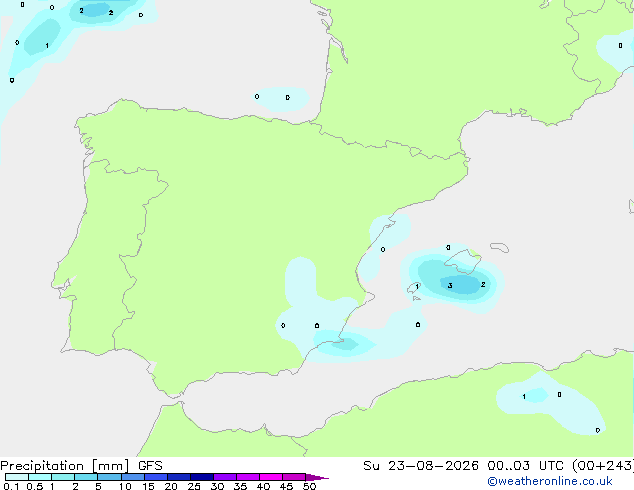634x490 pixels.
Task: Click the '10' legend scale label
Action: (125, 486)
